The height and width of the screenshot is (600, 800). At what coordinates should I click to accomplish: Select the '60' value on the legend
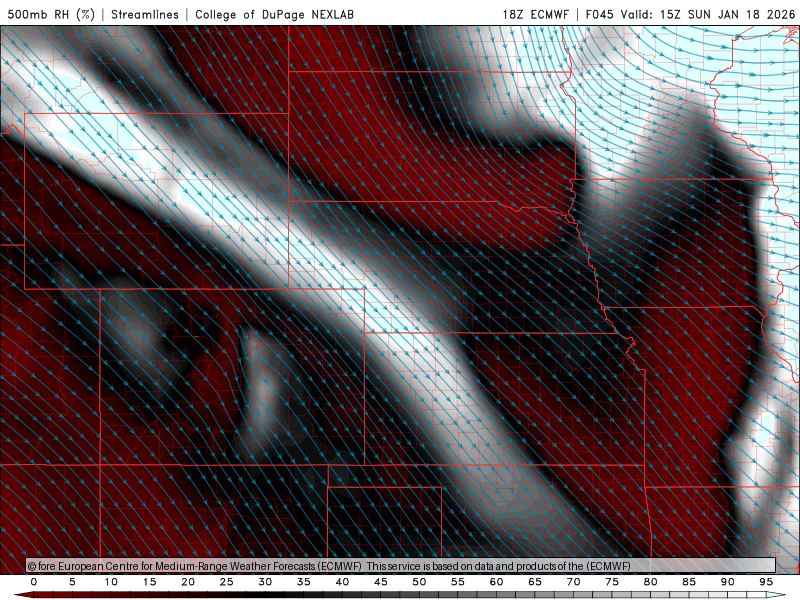point(496,582)
